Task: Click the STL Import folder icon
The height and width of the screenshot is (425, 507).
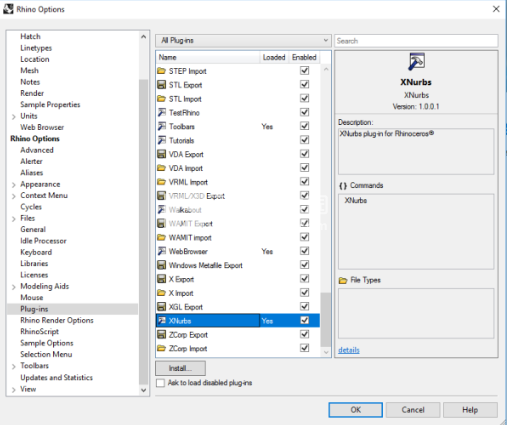Action: (x=161, y=99)
